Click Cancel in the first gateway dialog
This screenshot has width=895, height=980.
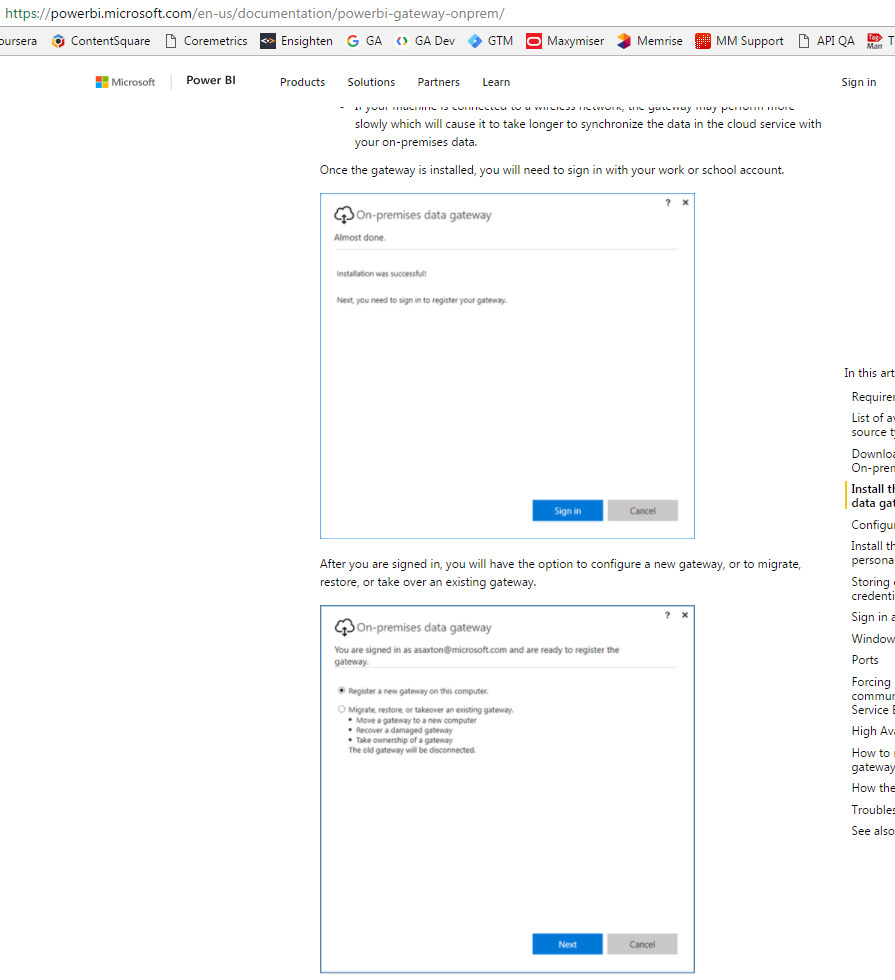pos(642,511)
